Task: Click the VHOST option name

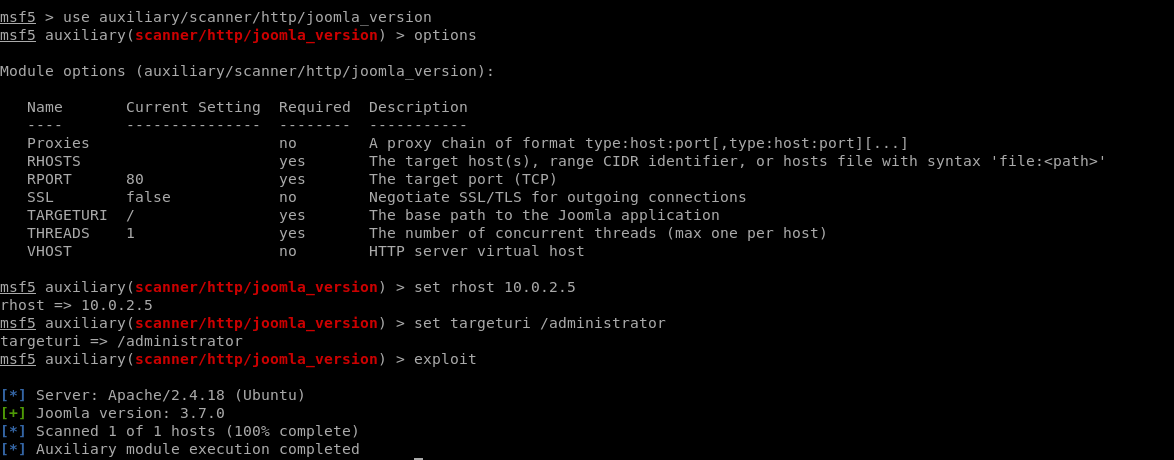Action: [49, 251]
